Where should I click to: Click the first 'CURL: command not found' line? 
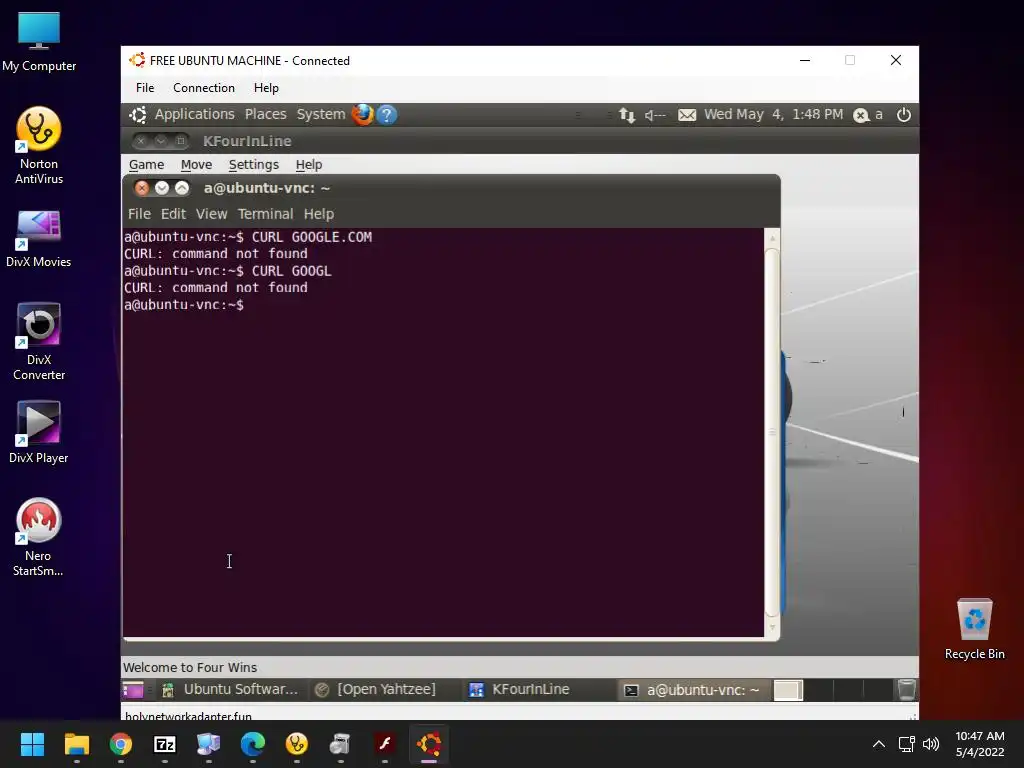coord(216,253)
